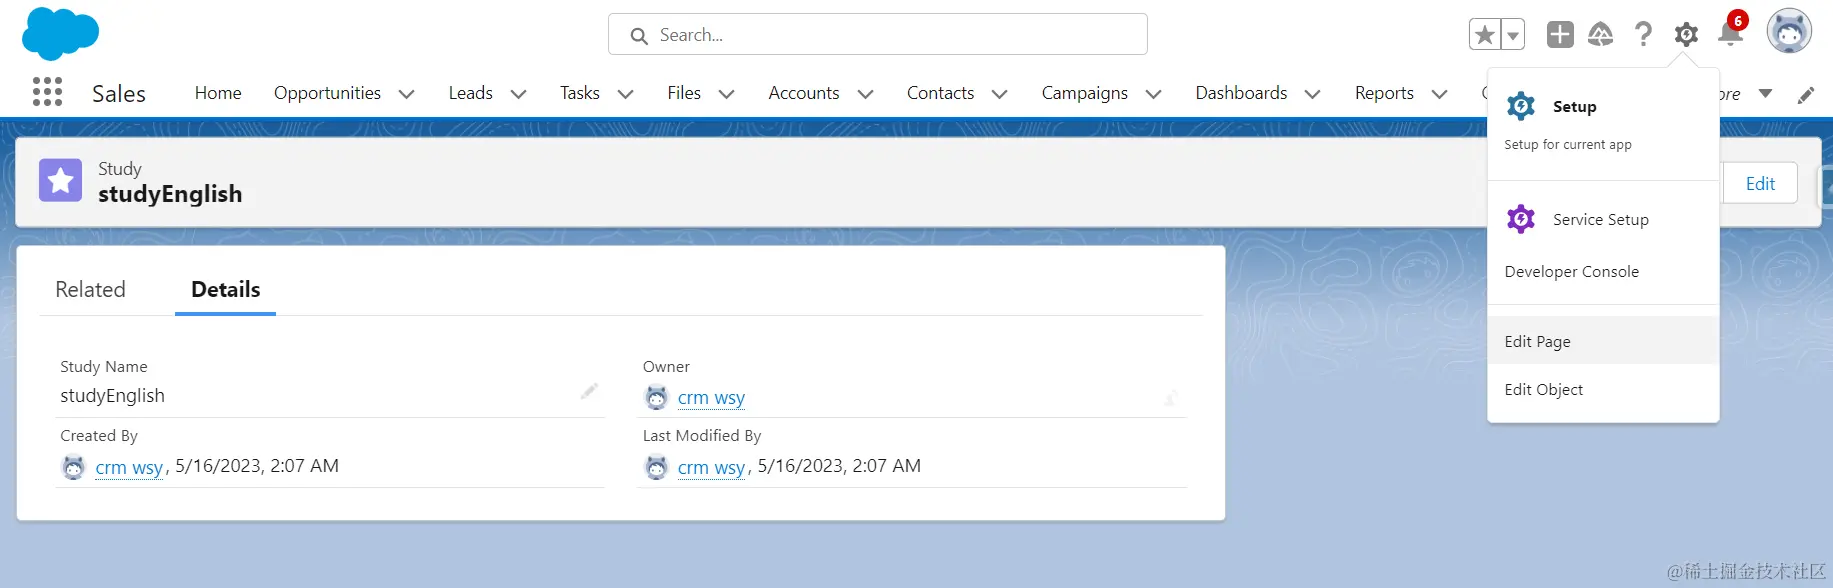Expand the Accounts tab chevron

tap(865, 94)
